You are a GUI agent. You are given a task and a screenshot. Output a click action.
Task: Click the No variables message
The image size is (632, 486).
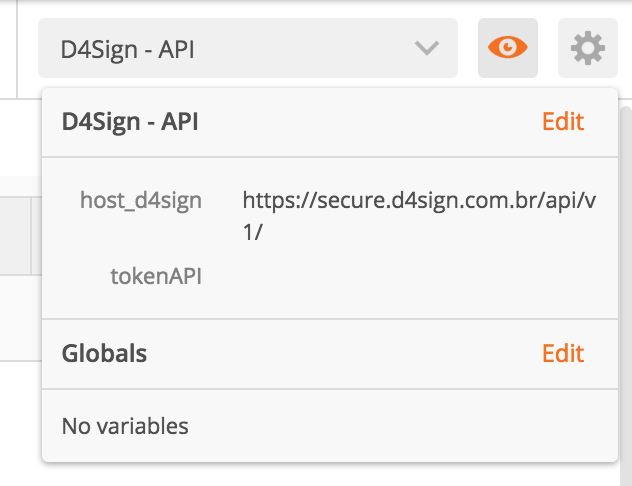[x=125, y=426]
